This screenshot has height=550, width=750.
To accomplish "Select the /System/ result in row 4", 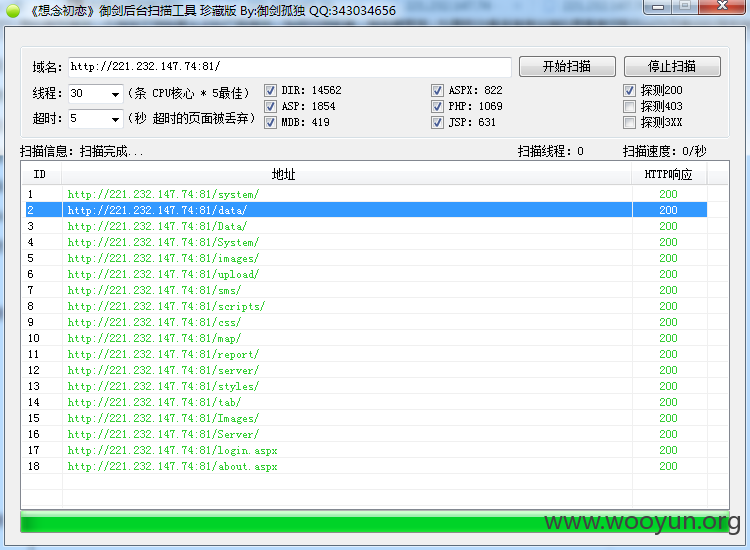I will pyautogui.click(x=366, y=242).
